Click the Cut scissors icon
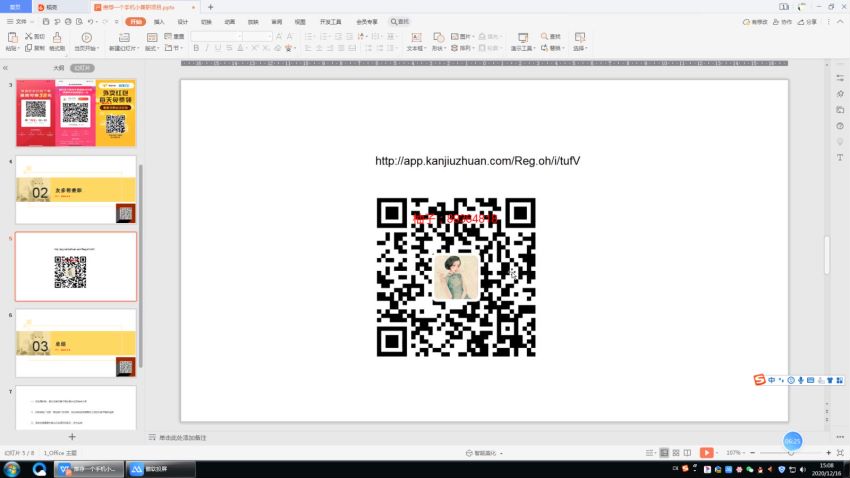This screenshot has width=850, height=478. pyautogui.click(x=29, y=36)
